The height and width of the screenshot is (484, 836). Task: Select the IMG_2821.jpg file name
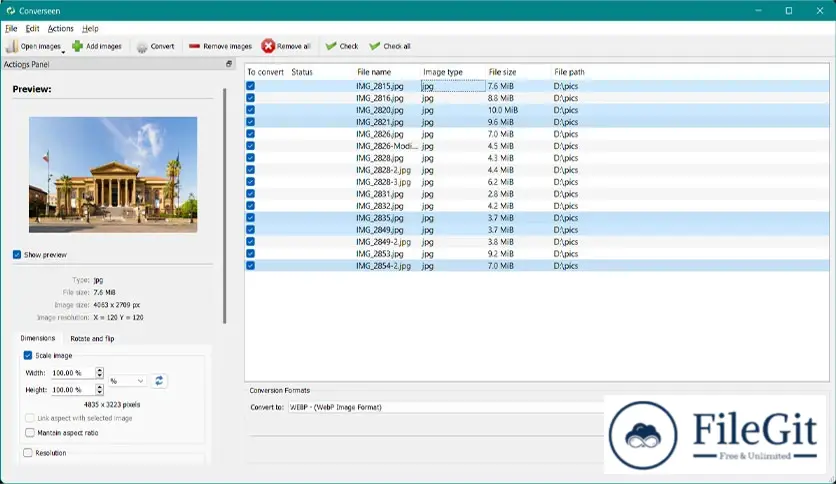tap(380, 122)
